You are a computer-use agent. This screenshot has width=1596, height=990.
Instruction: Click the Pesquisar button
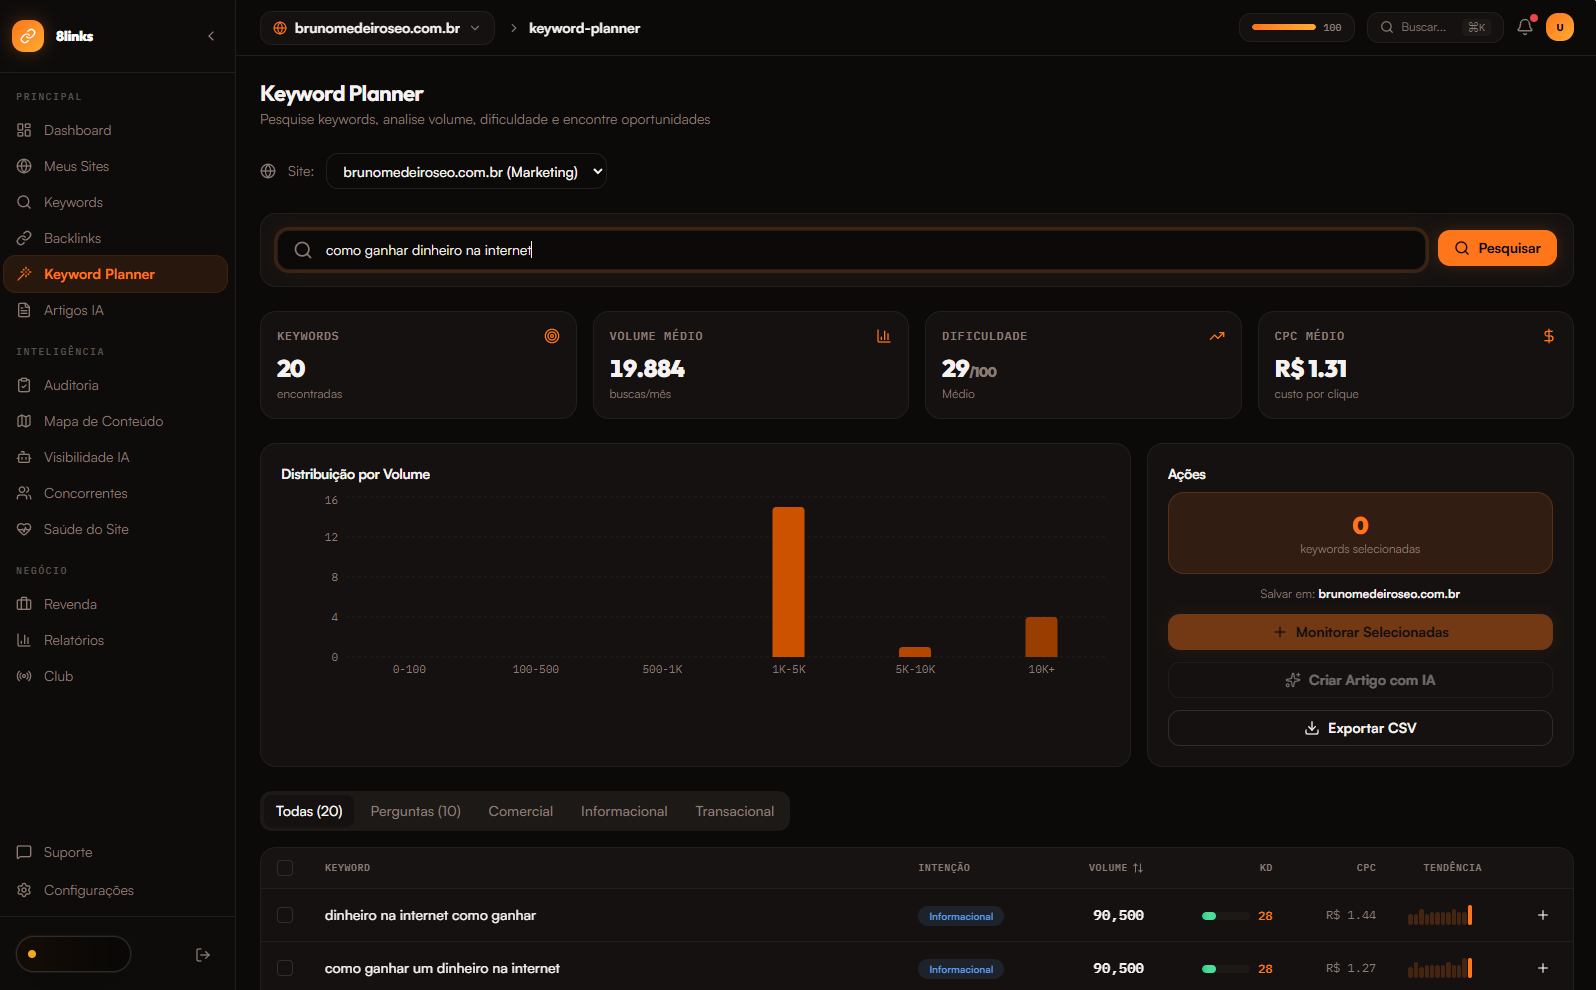(x=1497, y=248)
